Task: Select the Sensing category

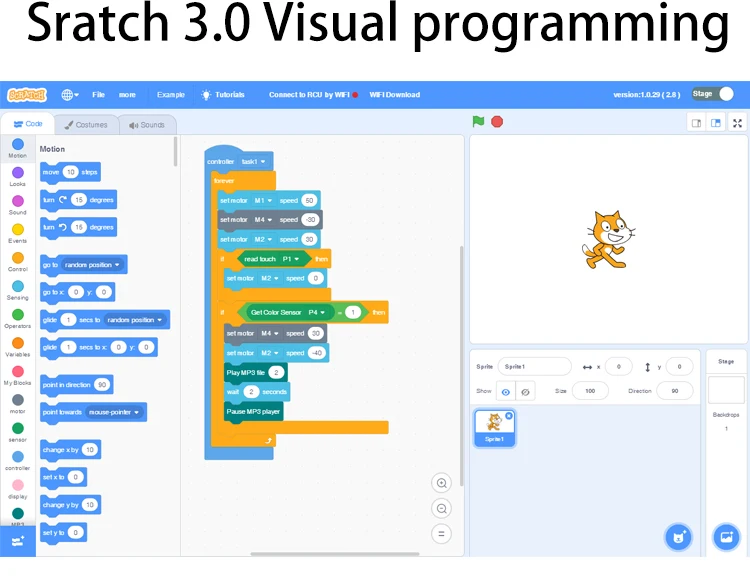Action: click(x=18, y=290)
